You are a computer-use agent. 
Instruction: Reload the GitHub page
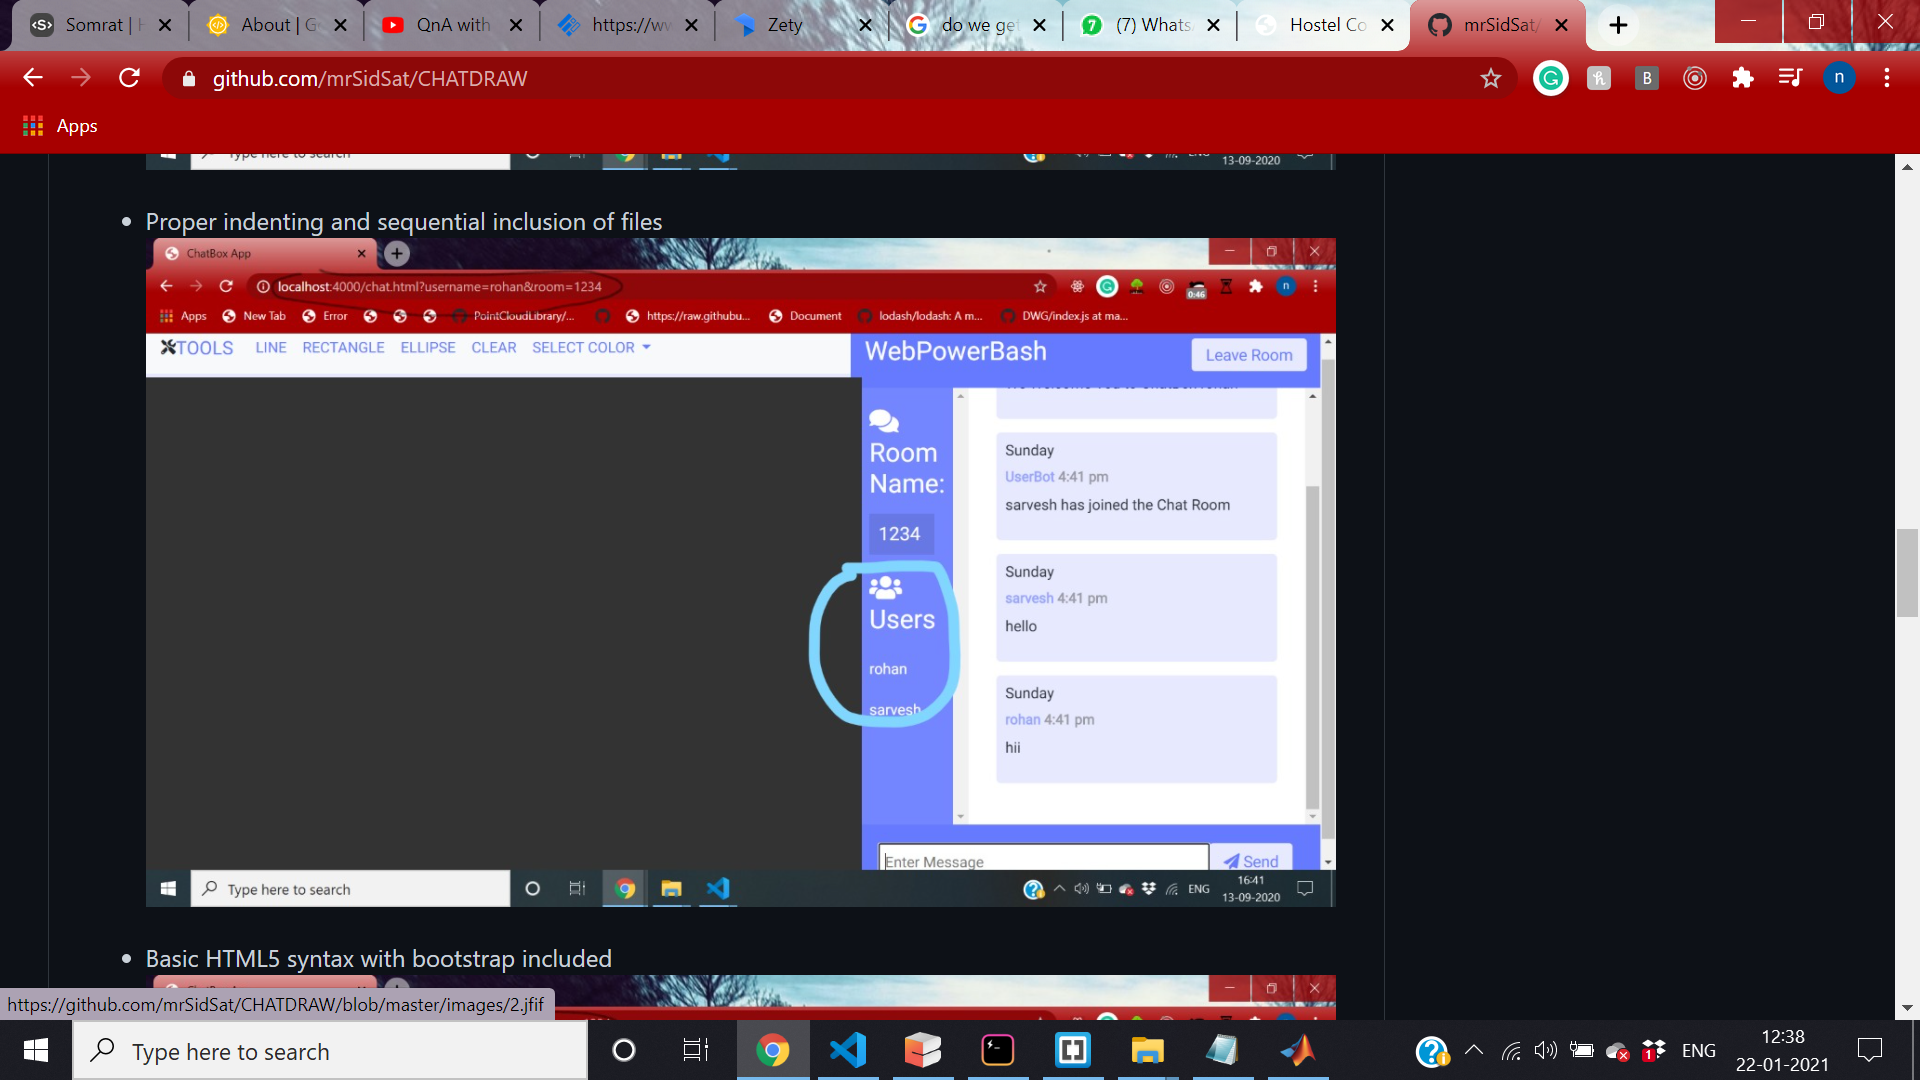click(x=129, y=78)
